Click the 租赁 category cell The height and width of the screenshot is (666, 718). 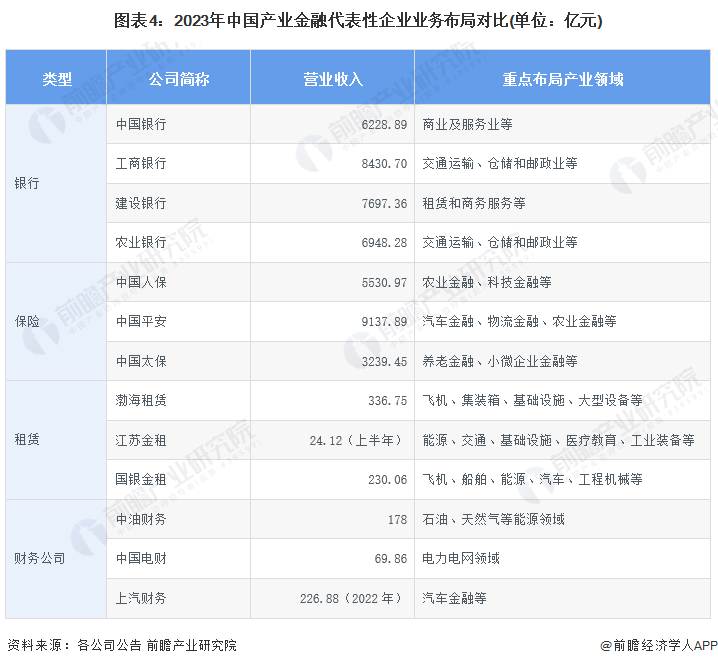pos(56,440)
